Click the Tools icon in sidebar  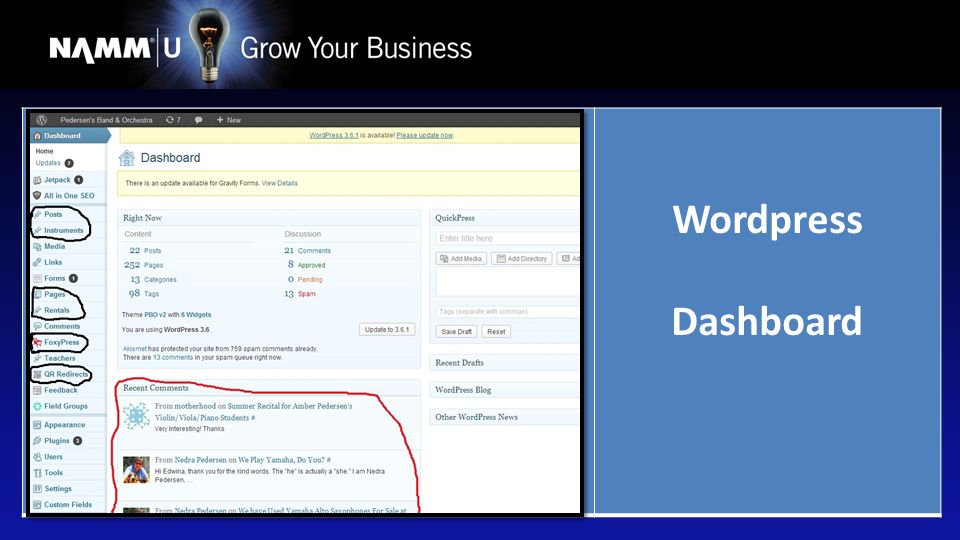coord(37,473)
